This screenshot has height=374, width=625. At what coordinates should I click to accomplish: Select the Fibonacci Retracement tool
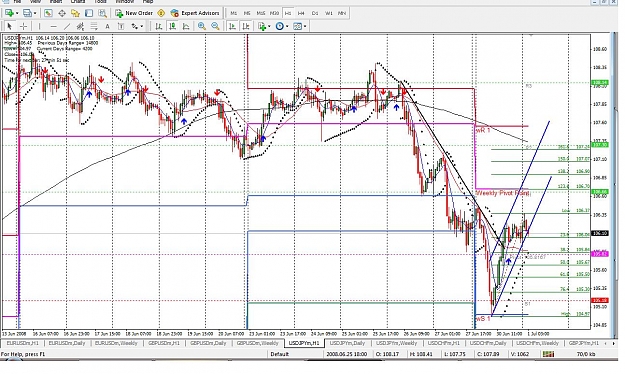(94, 26)
